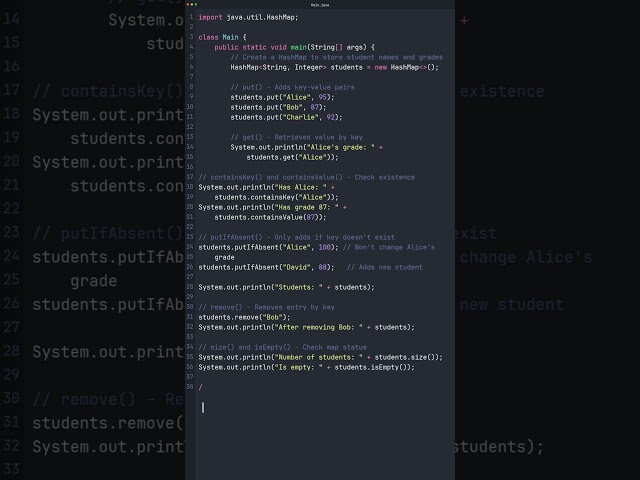Click the 'Adds new student' inline comment
The image size is (640, 480).
[x=385, y=267]
